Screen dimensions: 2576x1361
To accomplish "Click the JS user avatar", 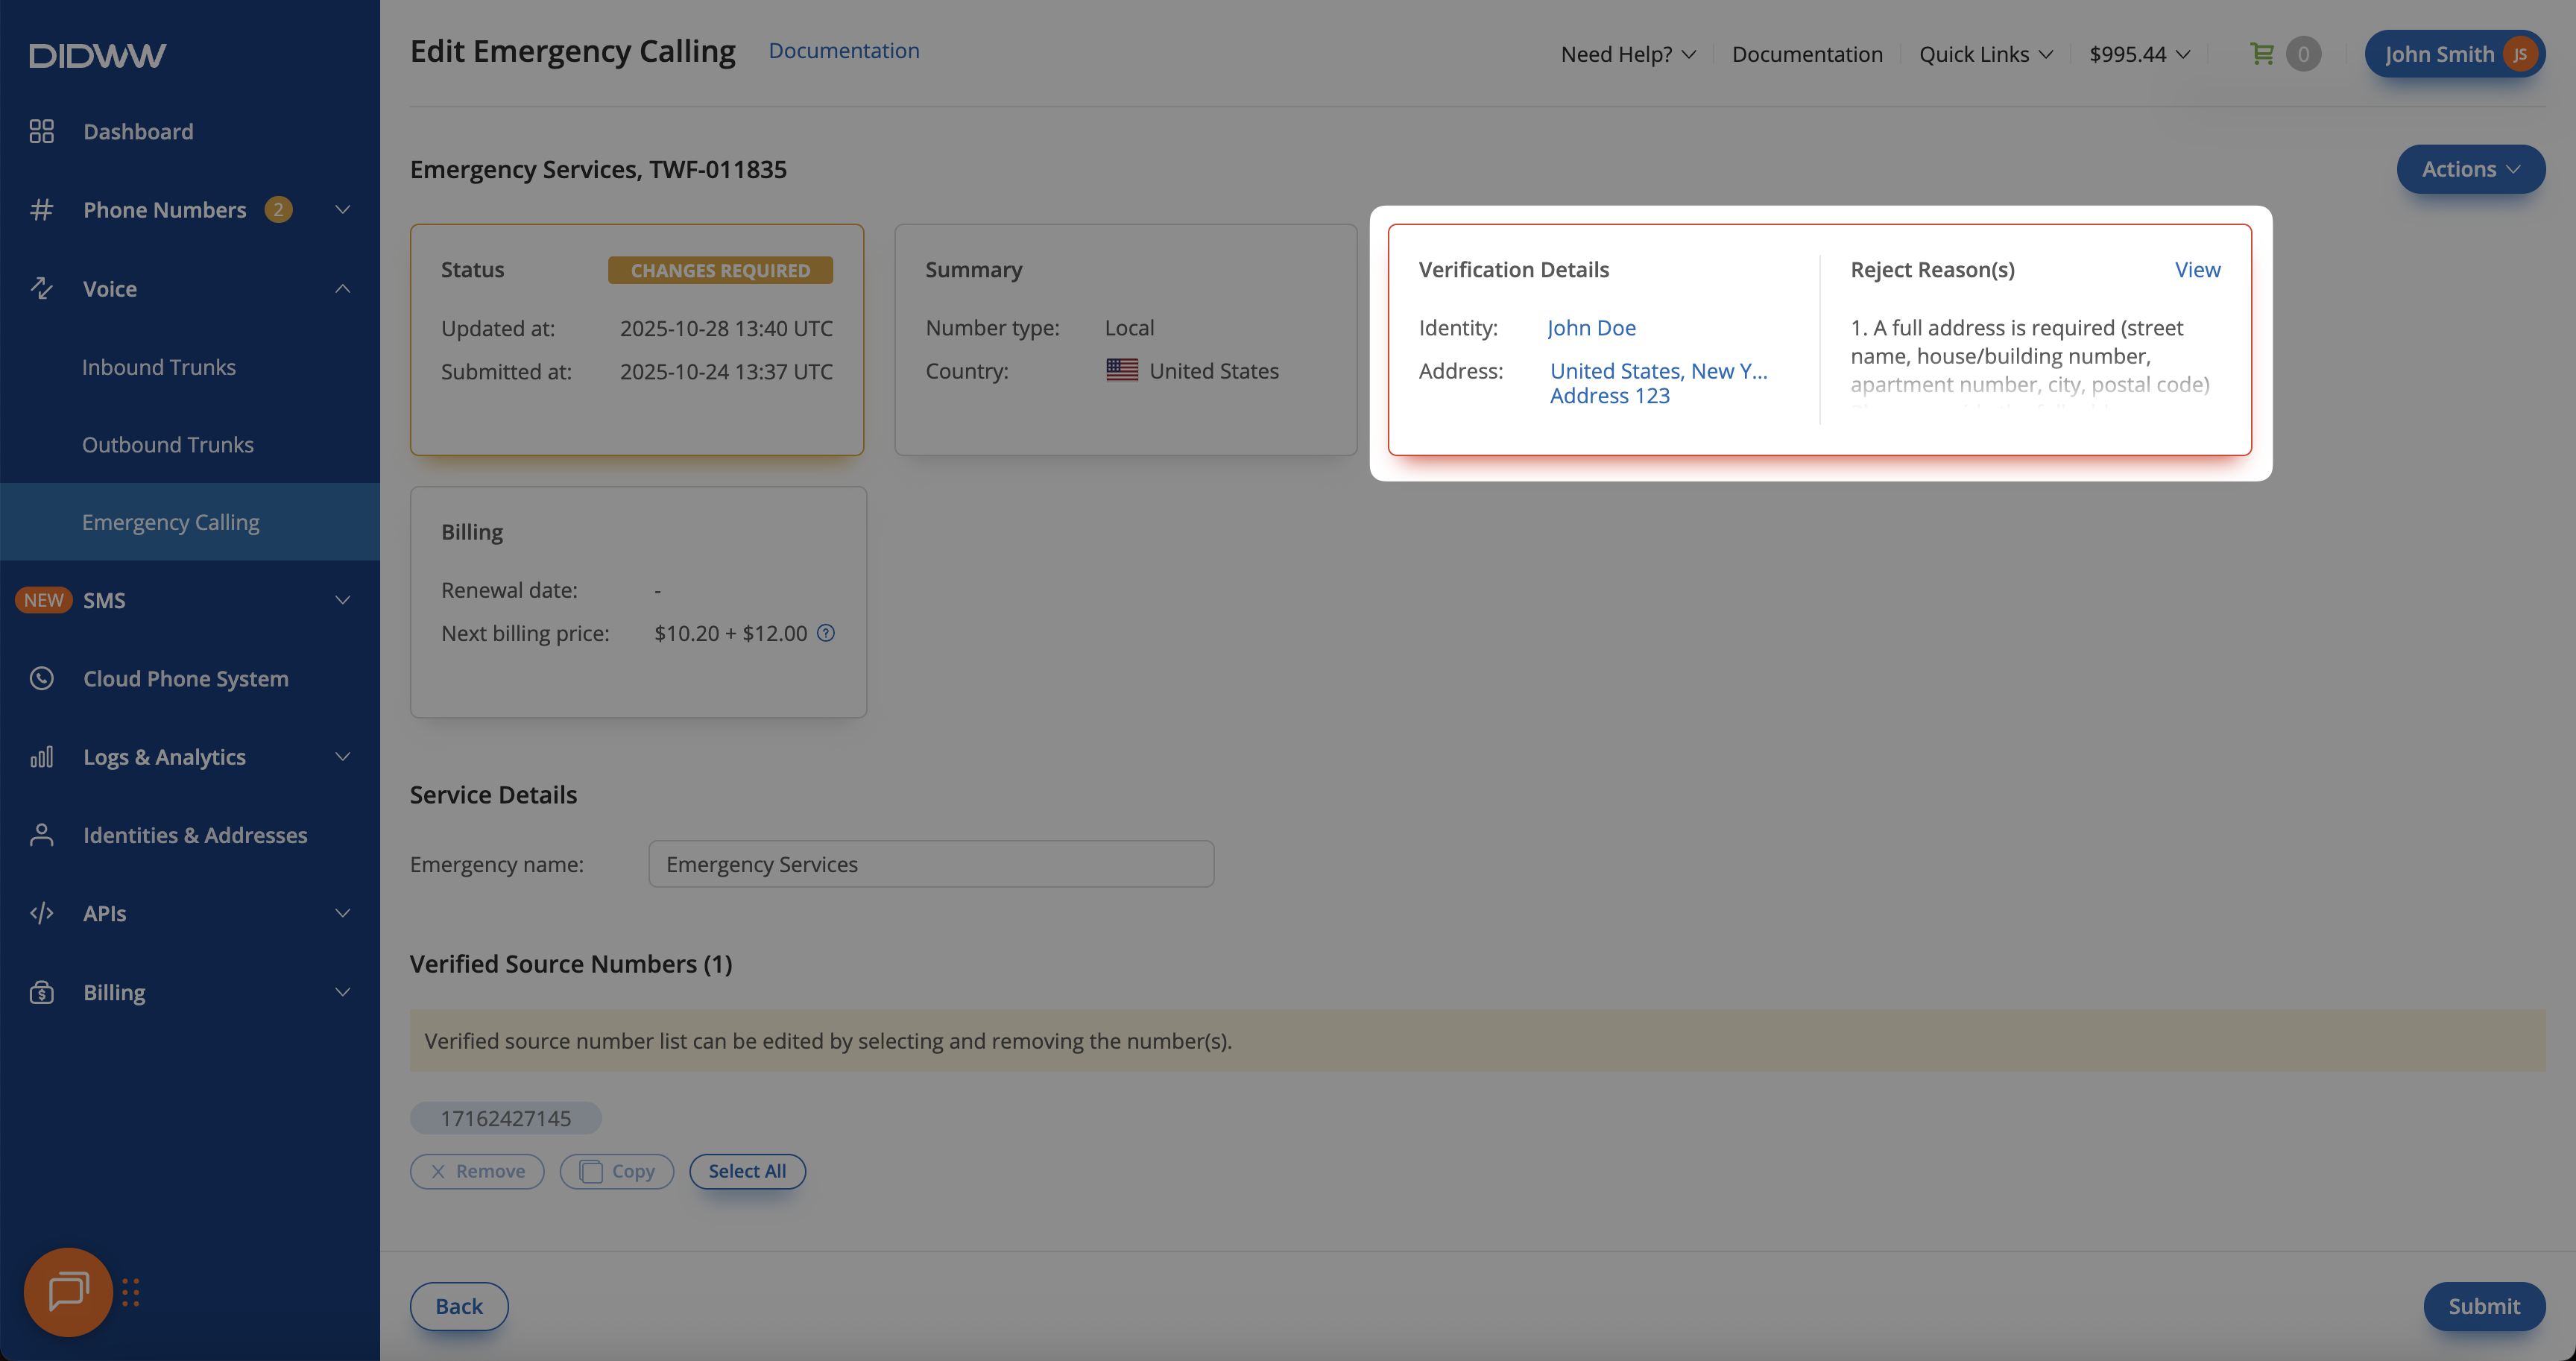I will click(2520, 54).
